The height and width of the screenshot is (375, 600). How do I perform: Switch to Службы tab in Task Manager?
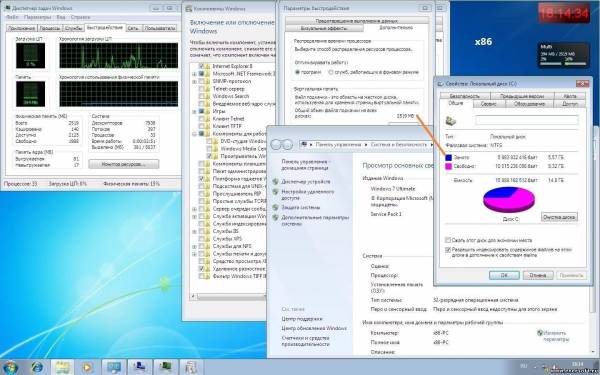tap(73, 28)
